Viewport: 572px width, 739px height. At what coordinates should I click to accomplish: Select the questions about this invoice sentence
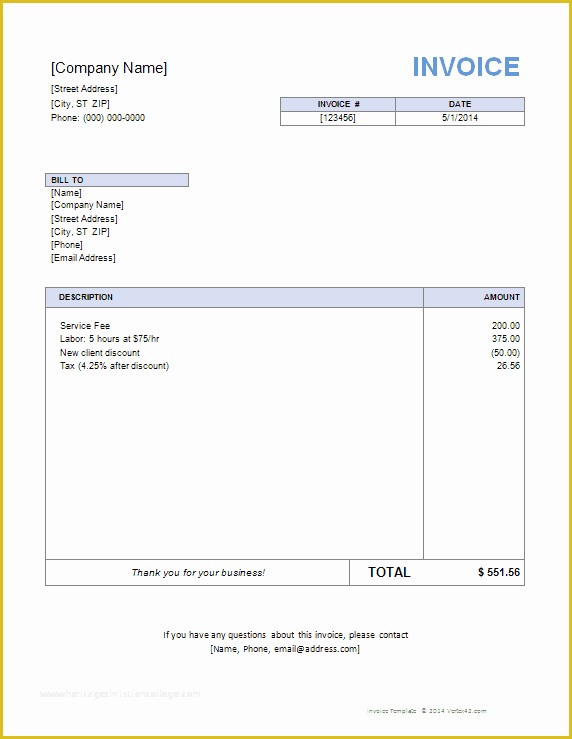pos(286,635)
